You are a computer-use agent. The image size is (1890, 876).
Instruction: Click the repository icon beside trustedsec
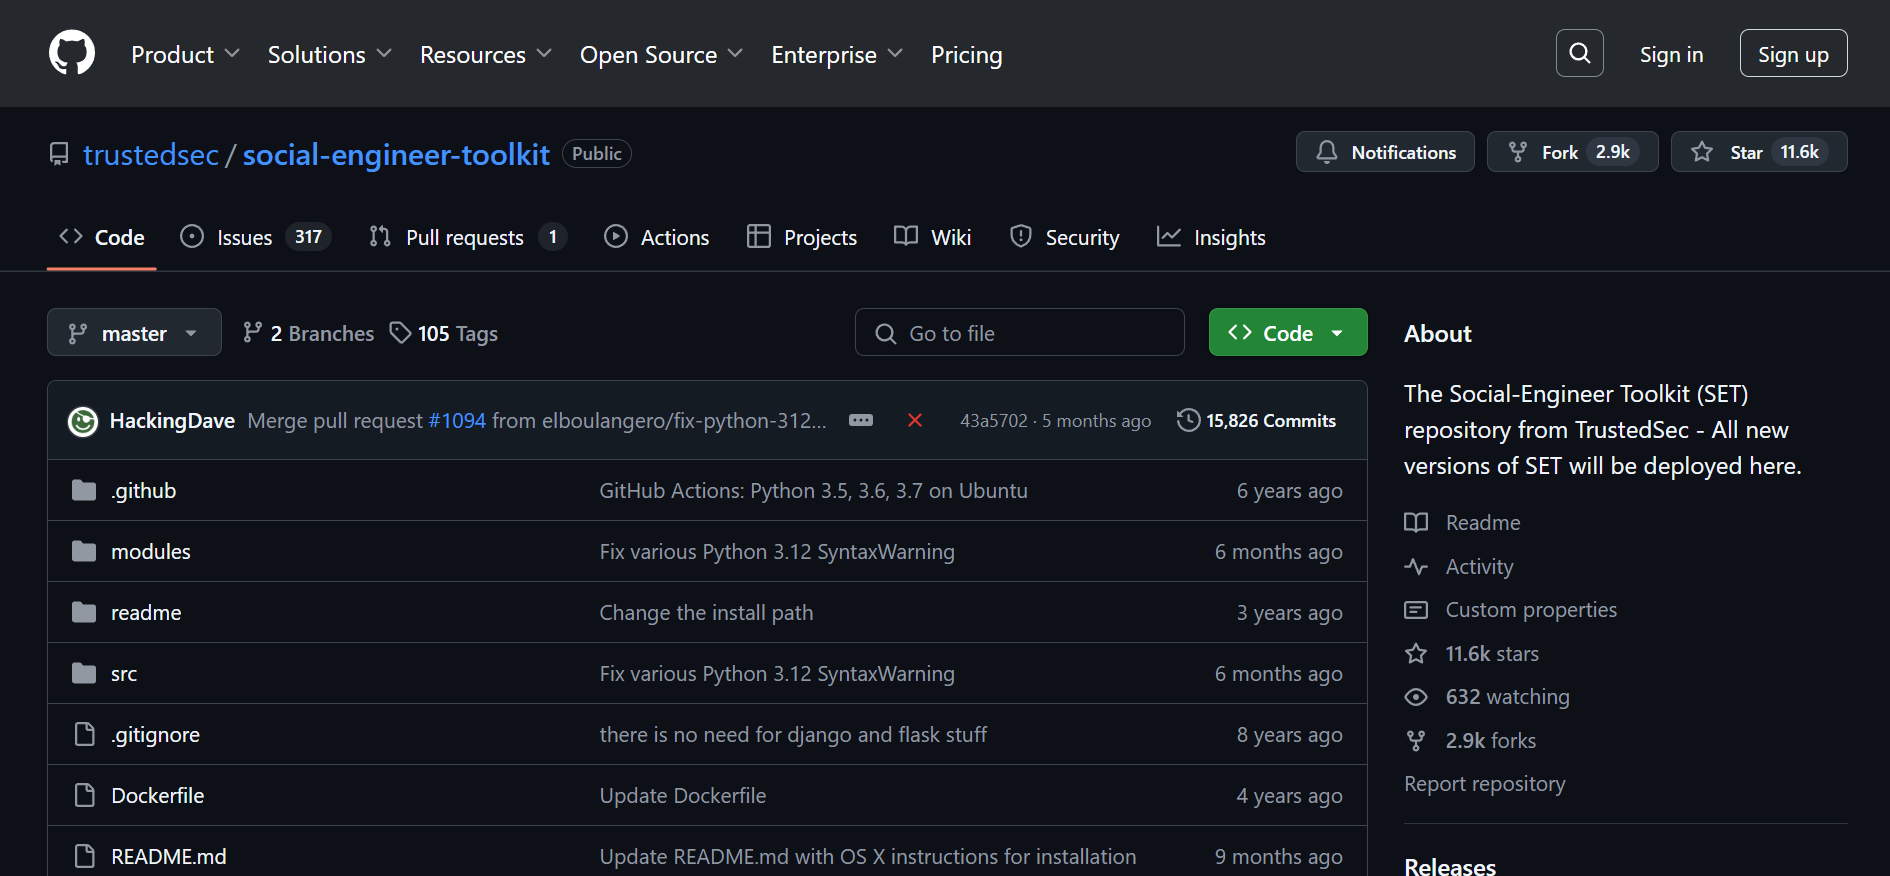(x=59, y=154)
